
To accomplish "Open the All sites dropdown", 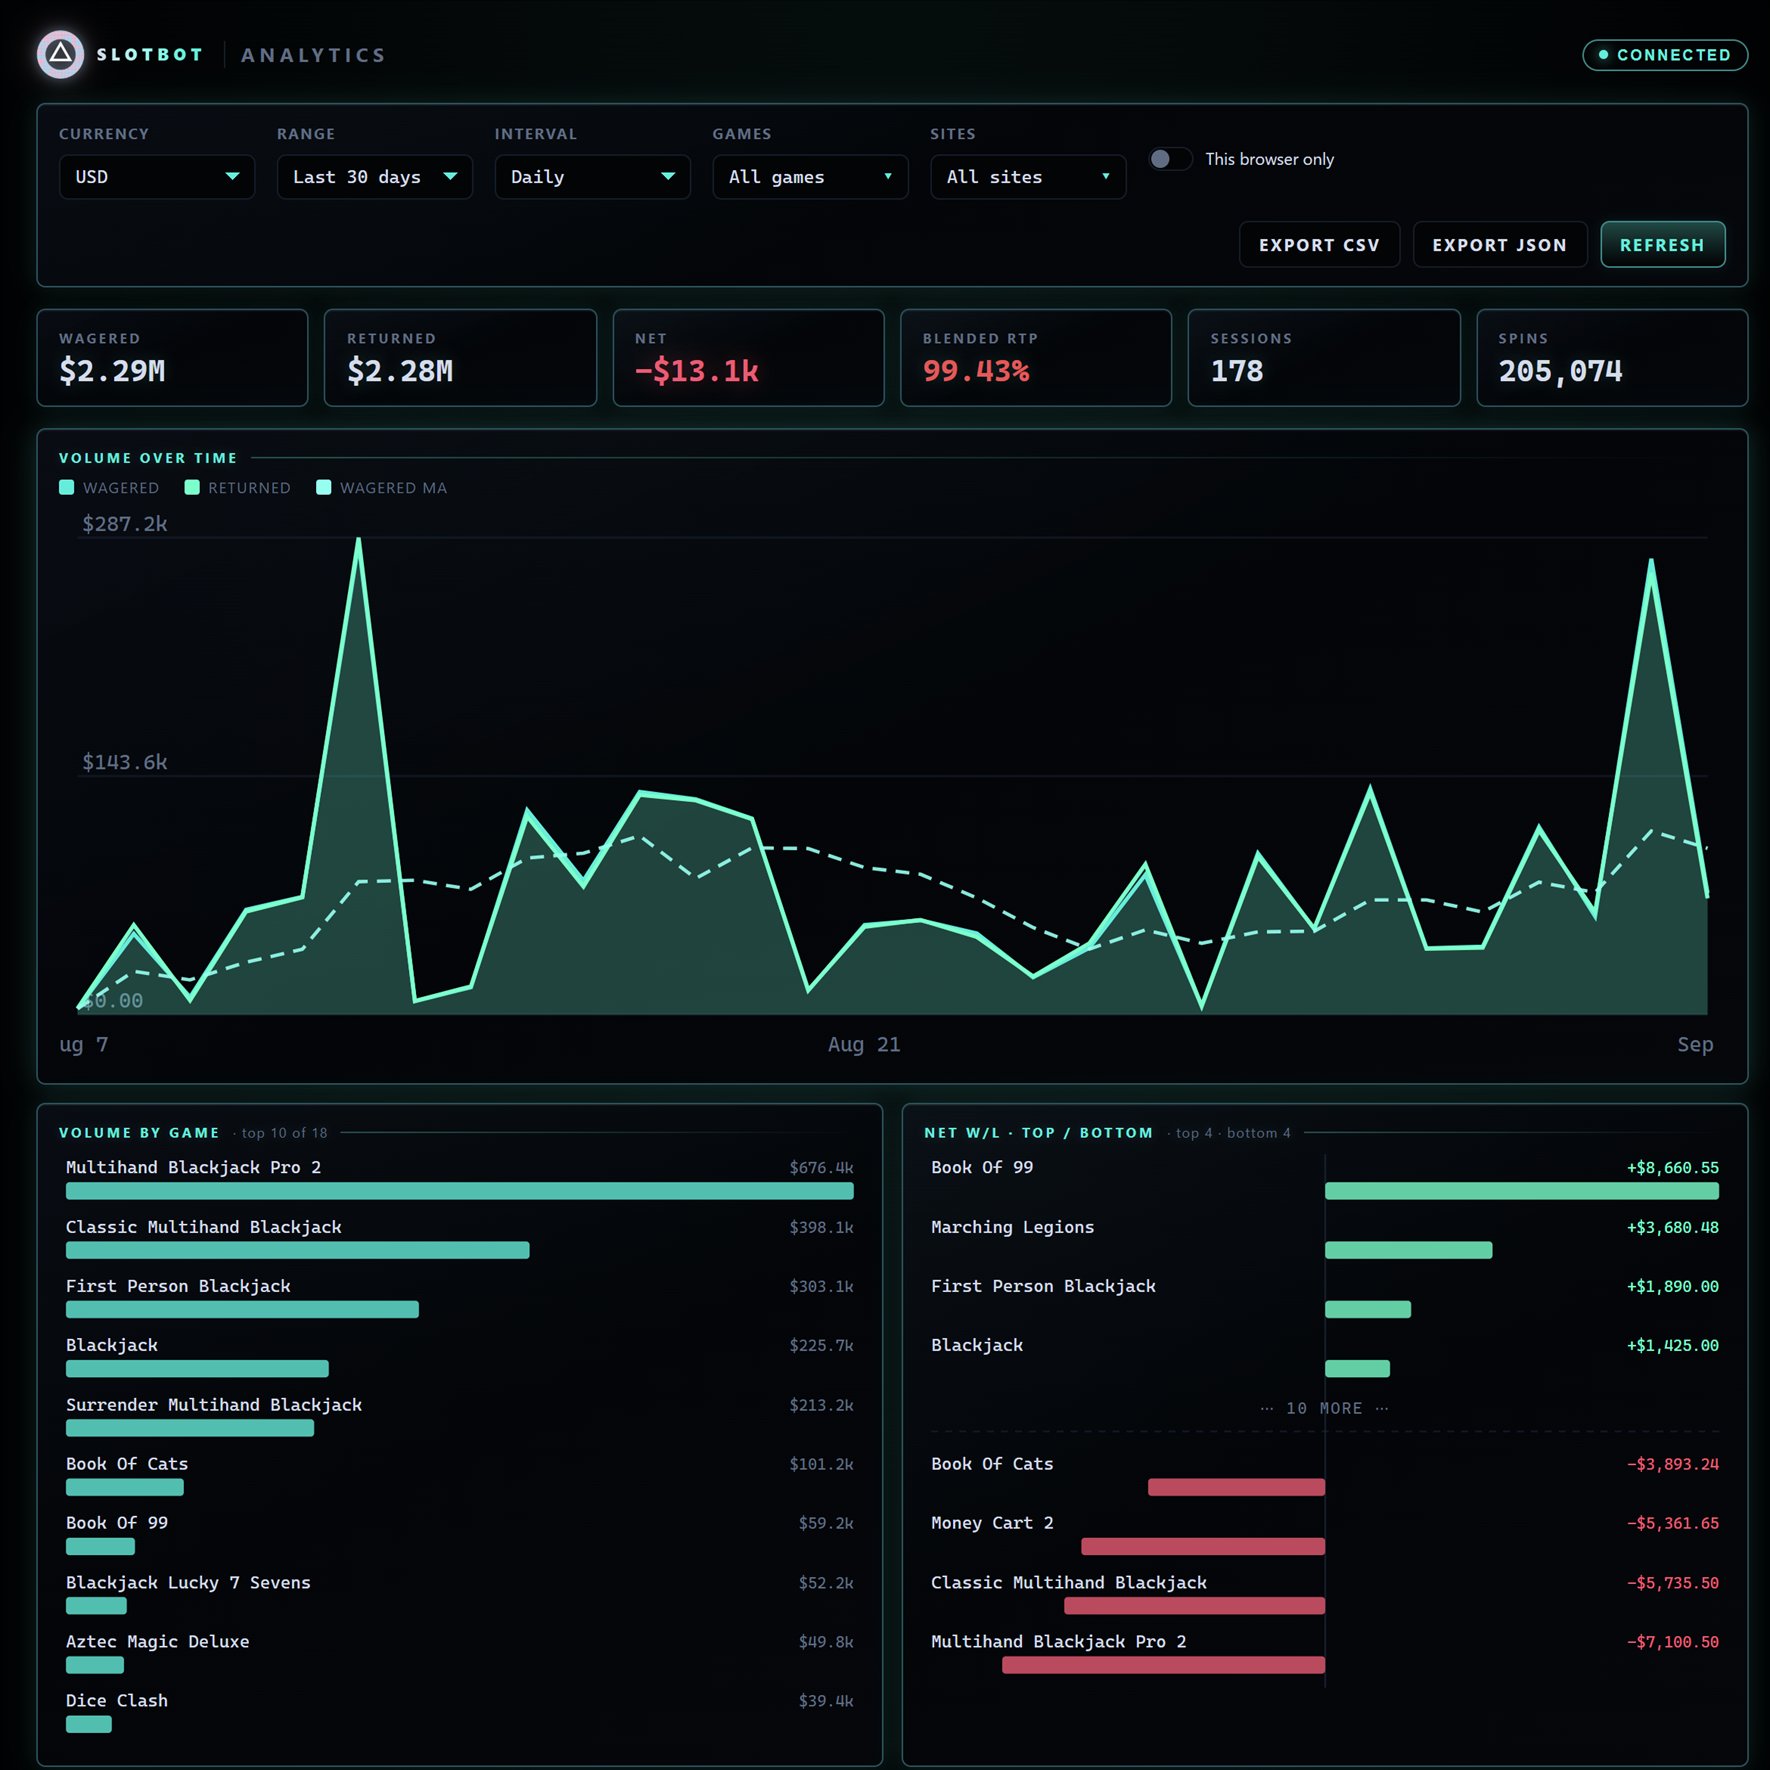I will click(1029, 177).
